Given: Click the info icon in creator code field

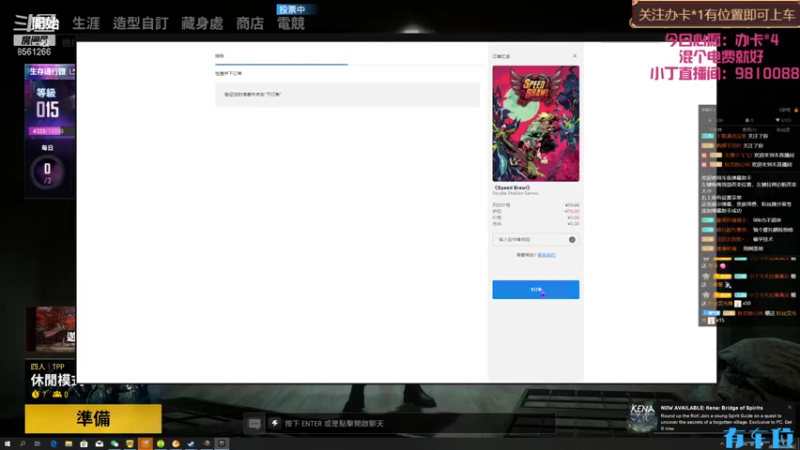Looking at the screenshot, I should click(x=572, y=239).
